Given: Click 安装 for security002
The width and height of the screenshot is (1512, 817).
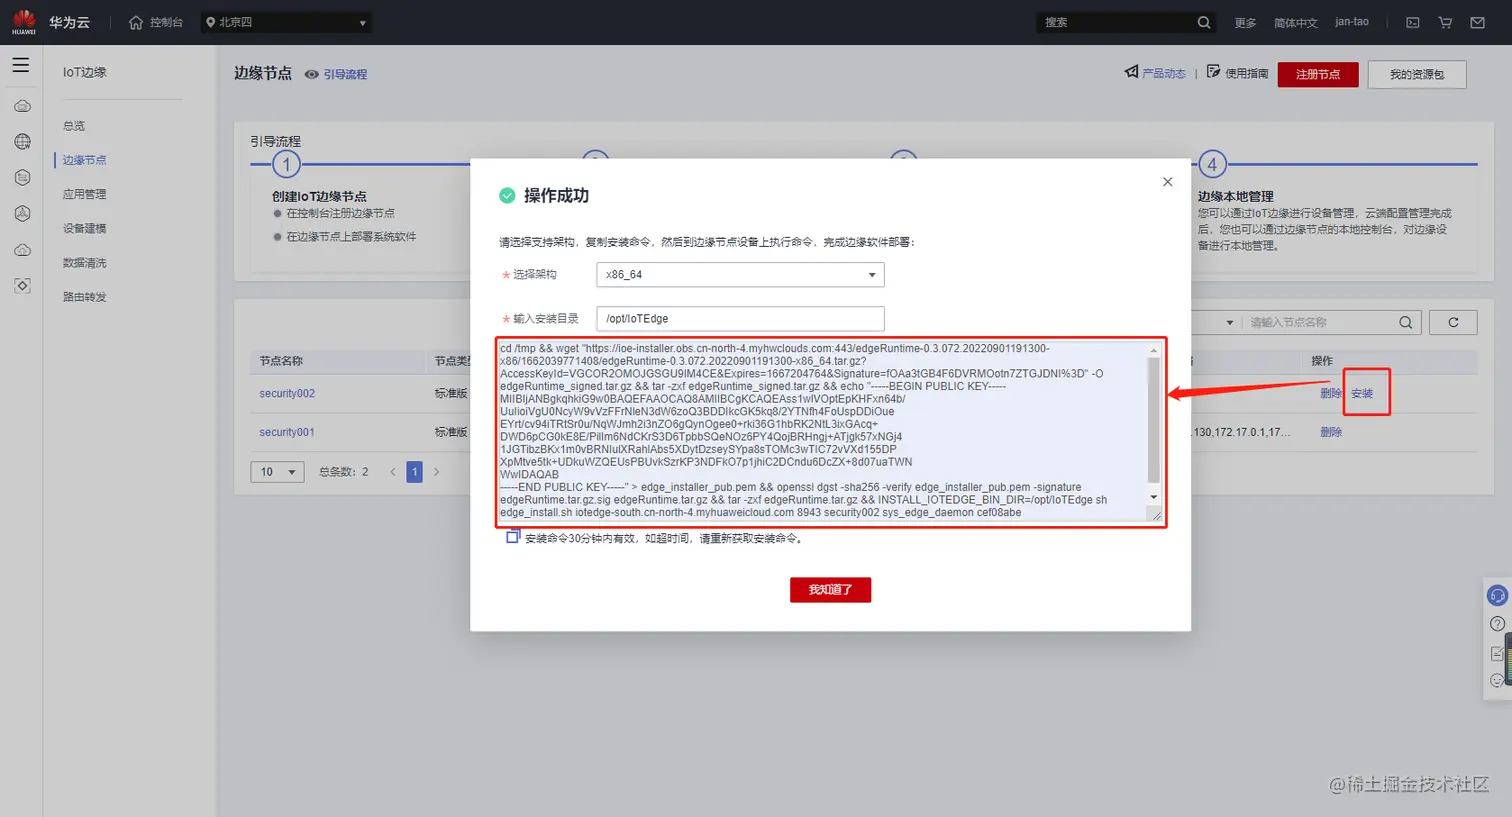Looking at the screenshot, I should (1362, 393).
